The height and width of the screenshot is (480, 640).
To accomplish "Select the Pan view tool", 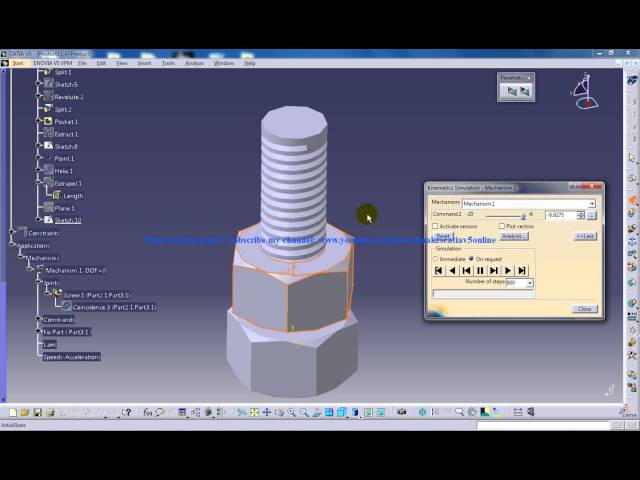I will coord(267,412).
